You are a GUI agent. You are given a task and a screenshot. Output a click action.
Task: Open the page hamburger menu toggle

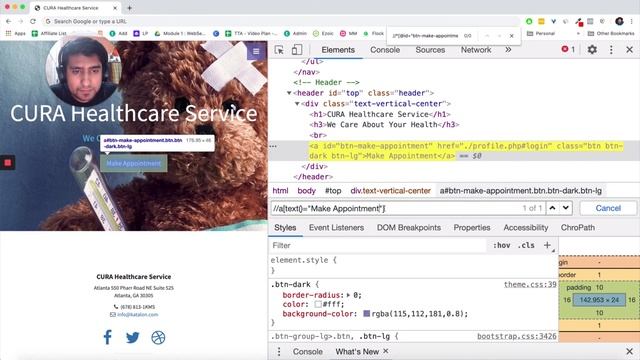click(256, 51)
